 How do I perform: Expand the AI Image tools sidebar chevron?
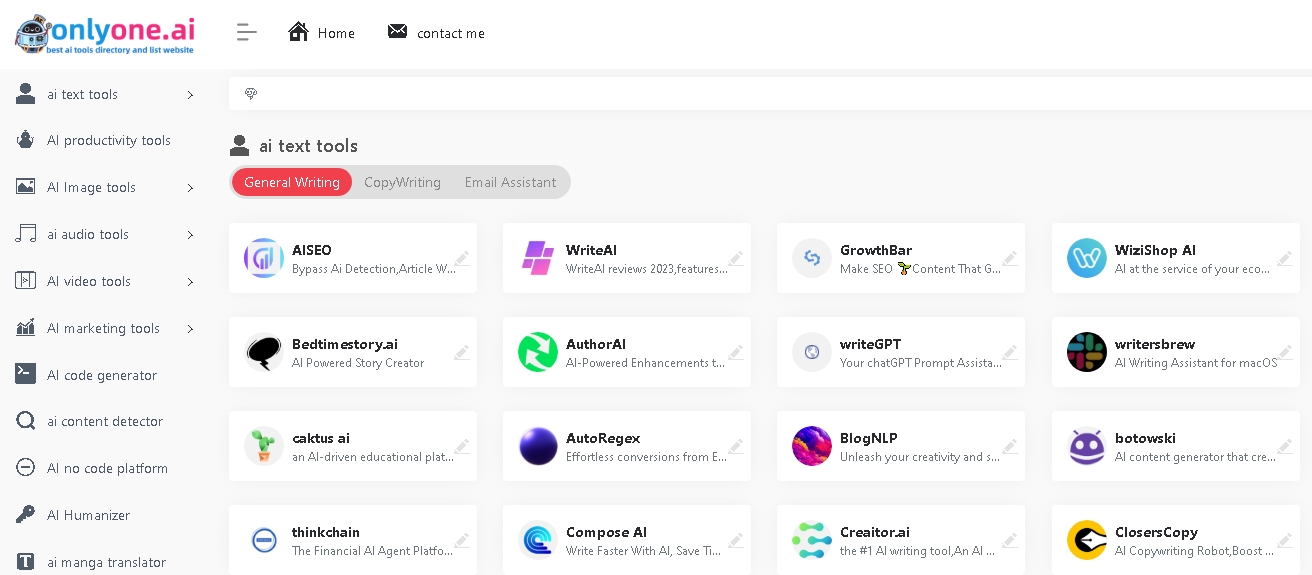tap(190, 188)
